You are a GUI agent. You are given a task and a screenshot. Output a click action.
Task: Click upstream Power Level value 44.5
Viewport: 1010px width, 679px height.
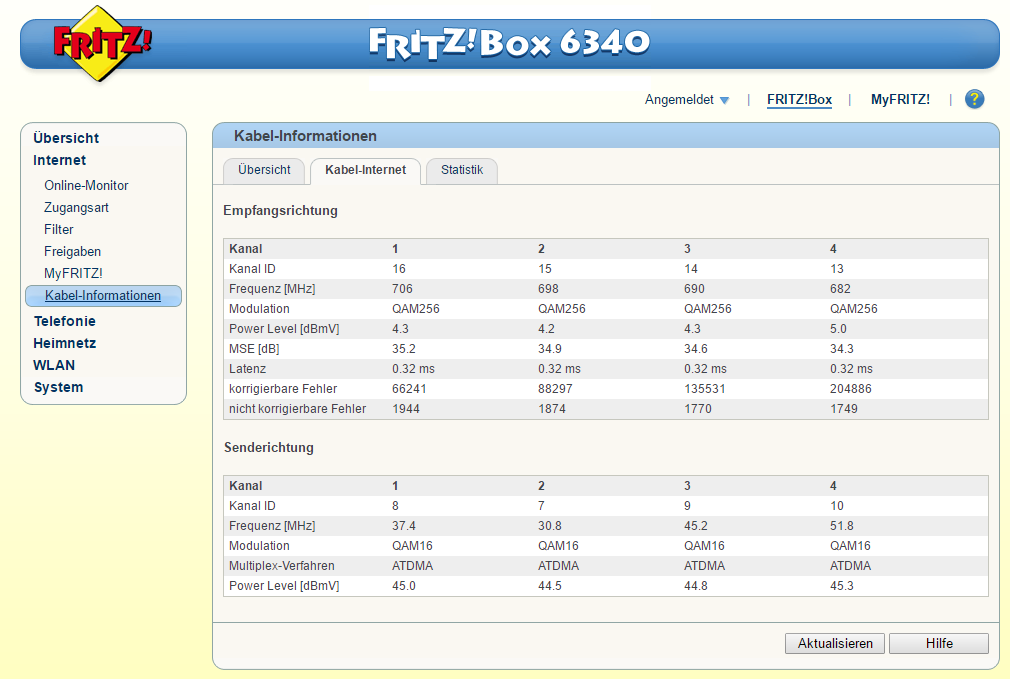[549, 586]
